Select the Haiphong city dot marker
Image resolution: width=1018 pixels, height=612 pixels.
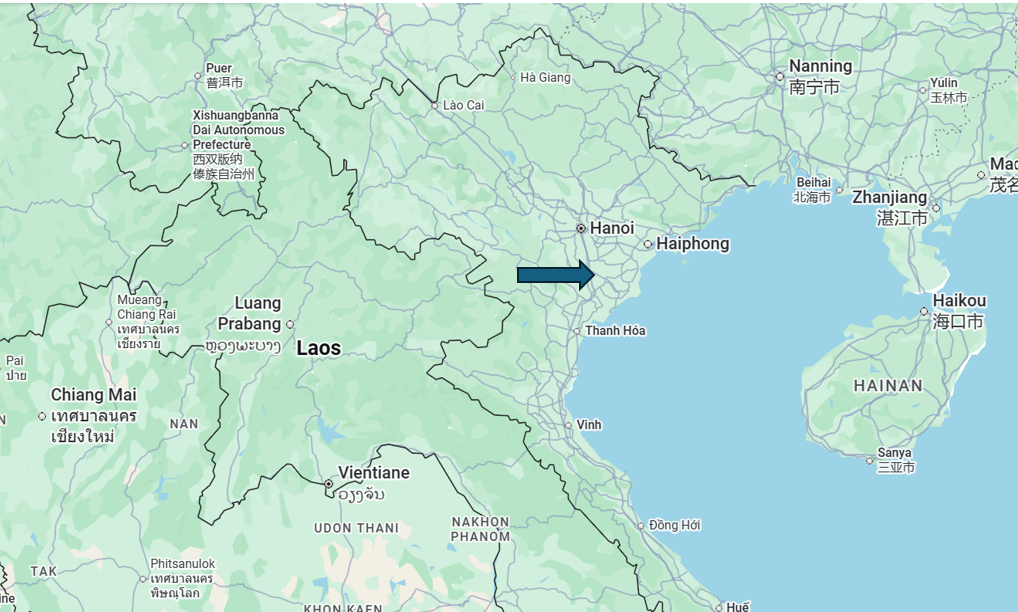pos(648,245)
